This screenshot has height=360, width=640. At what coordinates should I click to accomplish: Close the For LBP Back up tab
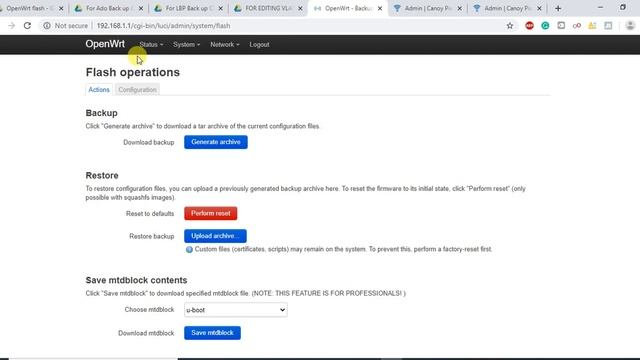tap(220, 8)
